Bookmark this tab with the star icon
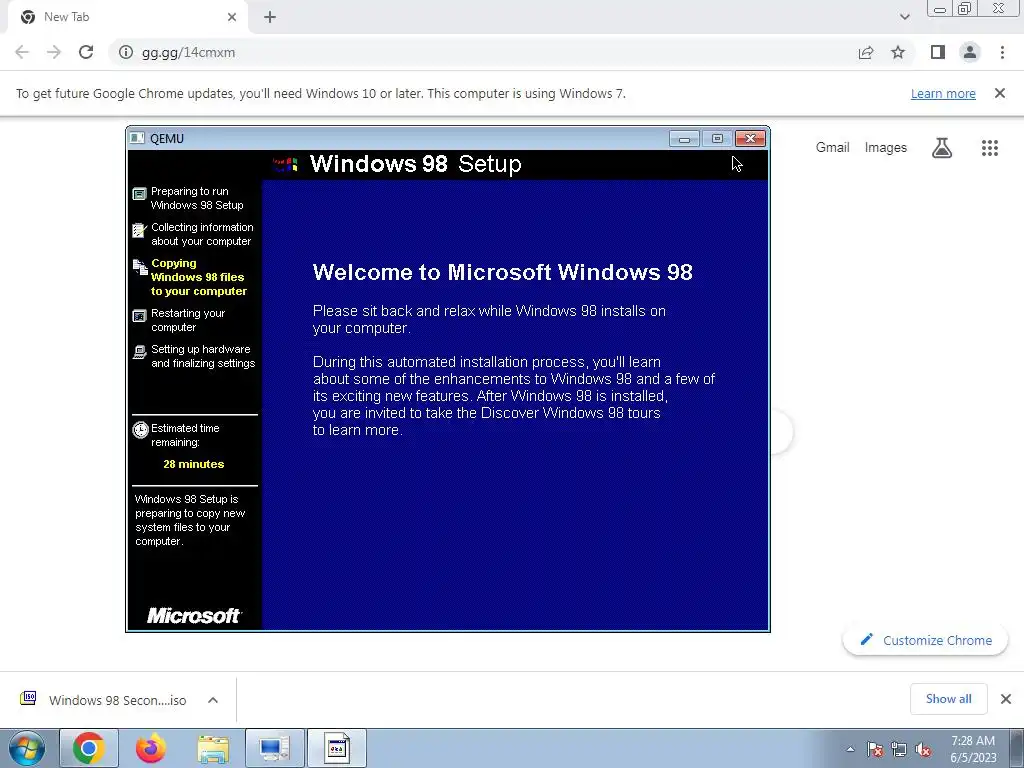 pyautogui.click(x=898, y=52)
